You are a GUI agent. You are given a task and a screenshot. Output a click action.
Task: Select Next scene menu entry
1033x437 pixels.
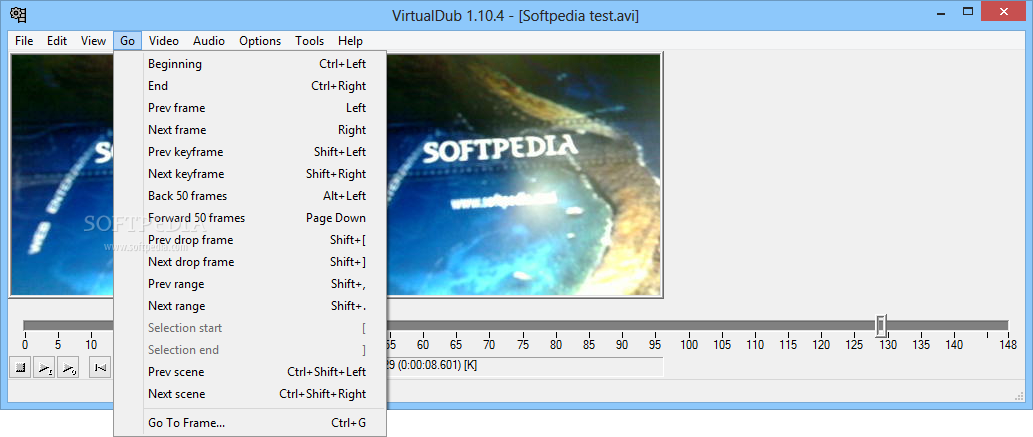pos(250,394)
